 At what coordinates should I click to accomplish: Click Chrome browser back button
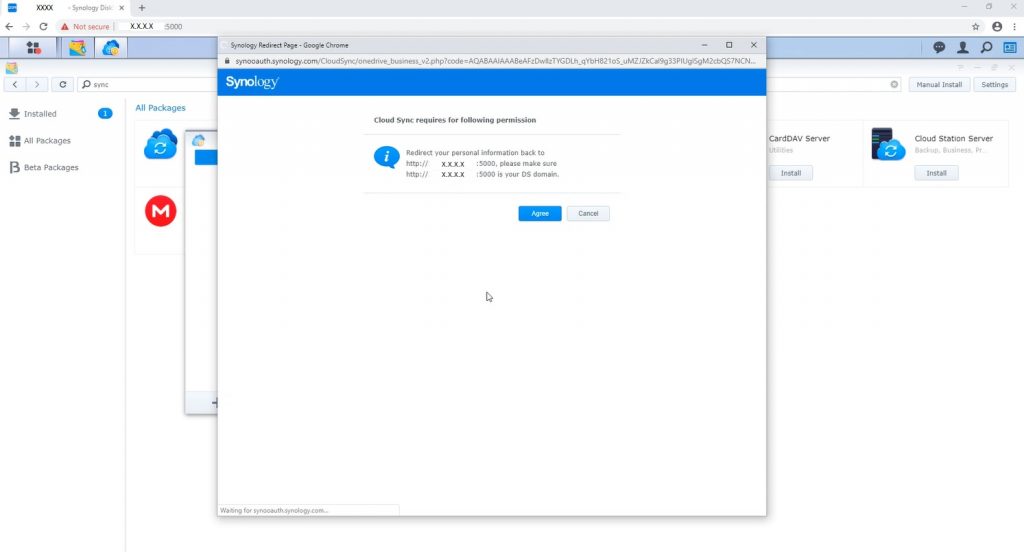click(9, 27)
